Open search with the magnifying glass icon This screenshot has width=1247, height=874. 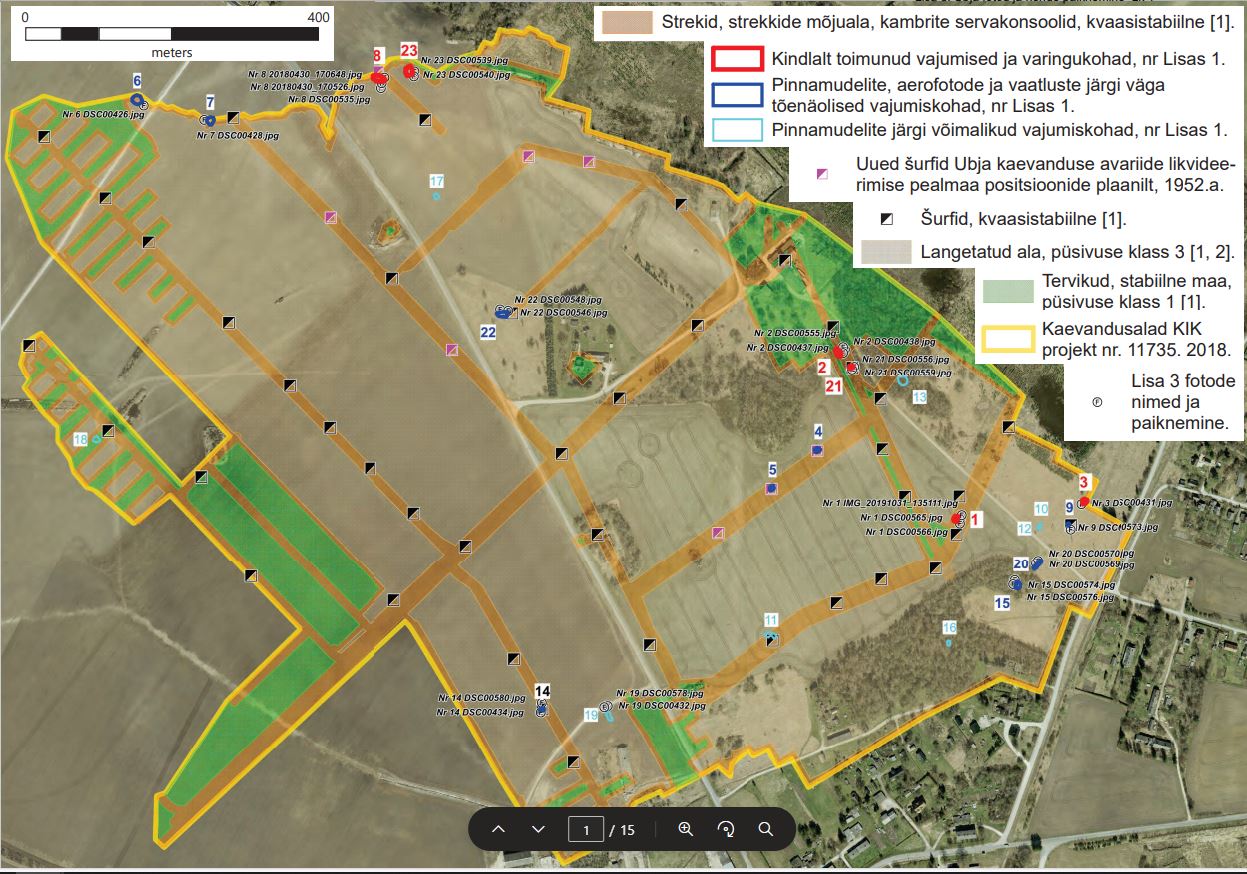point(766,829)
